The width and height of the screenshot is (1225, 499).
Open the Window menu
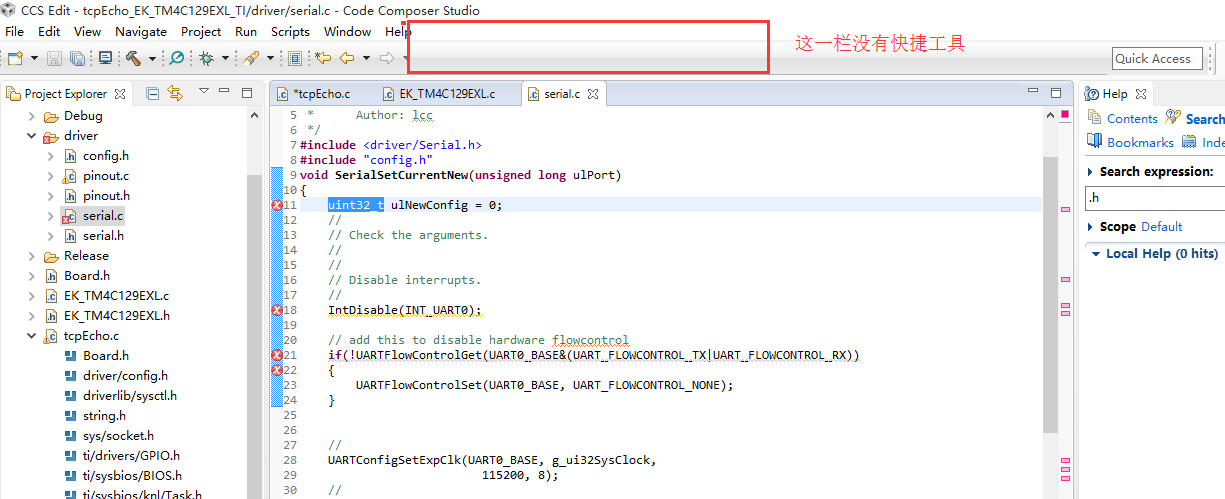[x=347, y=31]
